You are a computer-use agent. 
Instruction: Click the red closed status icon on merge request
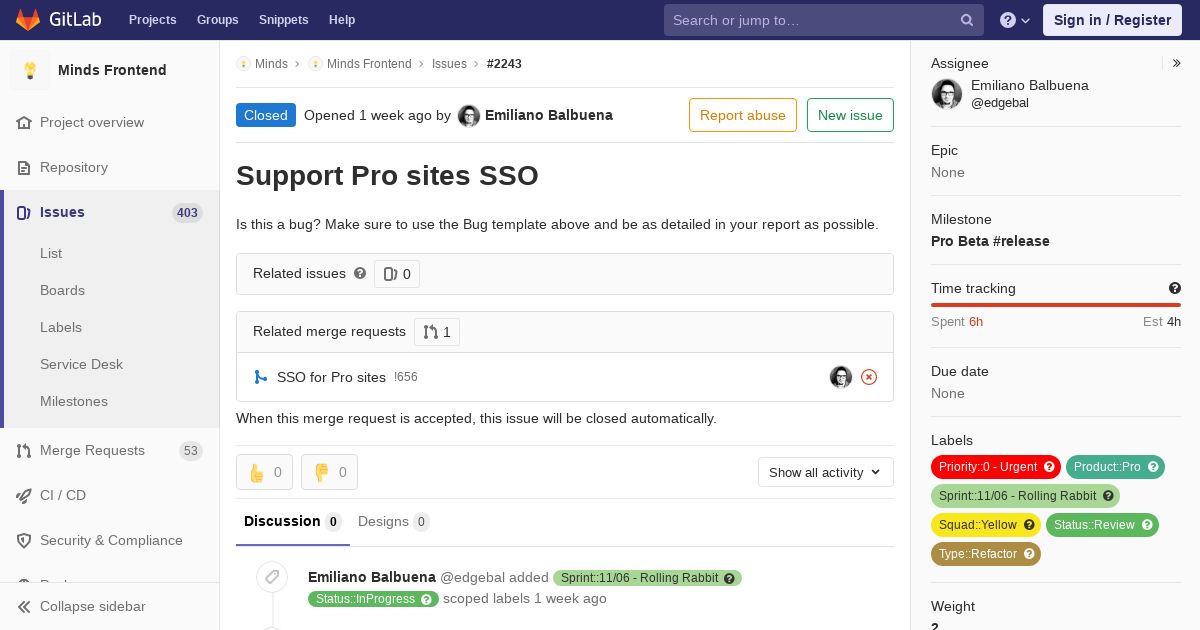pyautogui.click(x=869, y=377)
